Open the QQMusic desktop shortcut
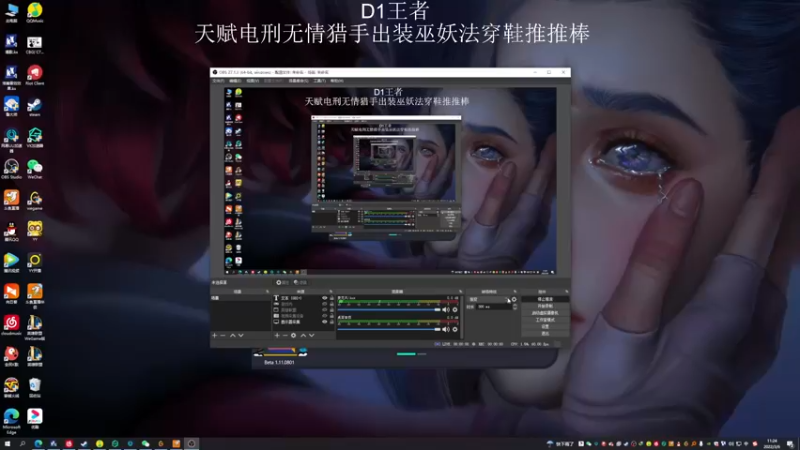The width and height of the screenshot is (800, 450). [x=35, y=12]
